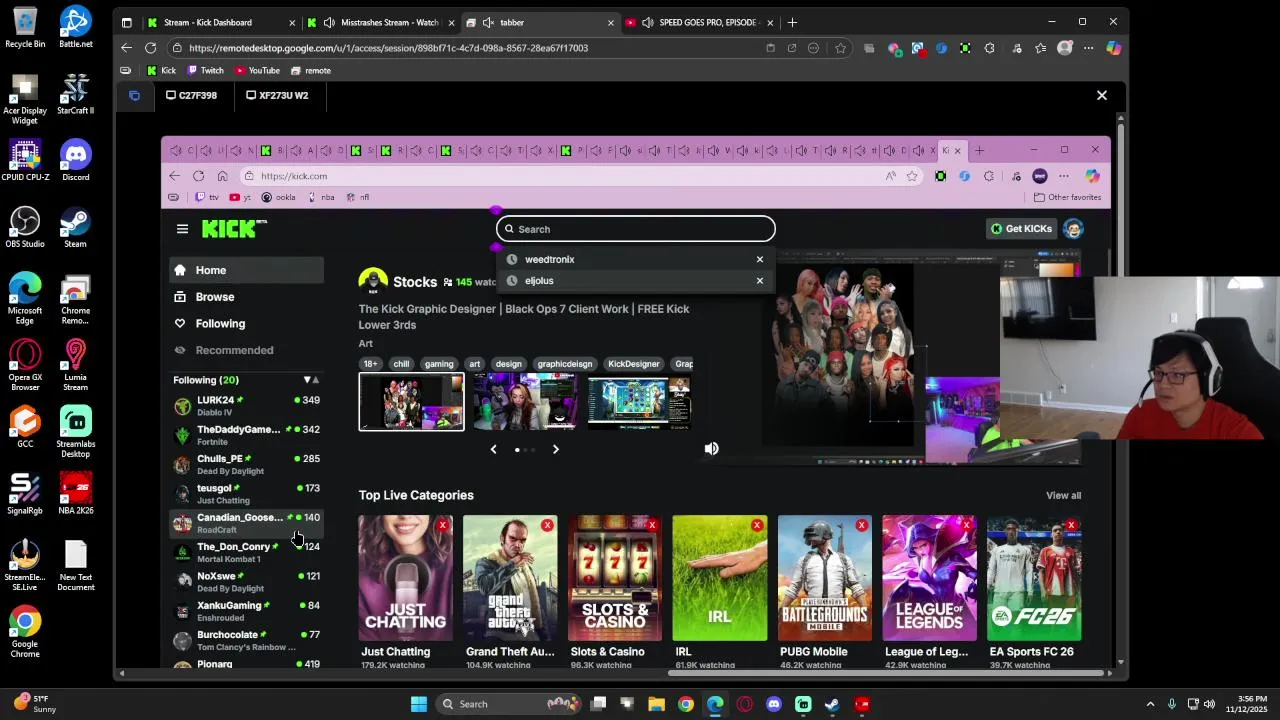Image resolution: width=1280 pixels, height=720 pixels.
Task: Open LURK24 channel in Following list
Action: click(246, 405)
